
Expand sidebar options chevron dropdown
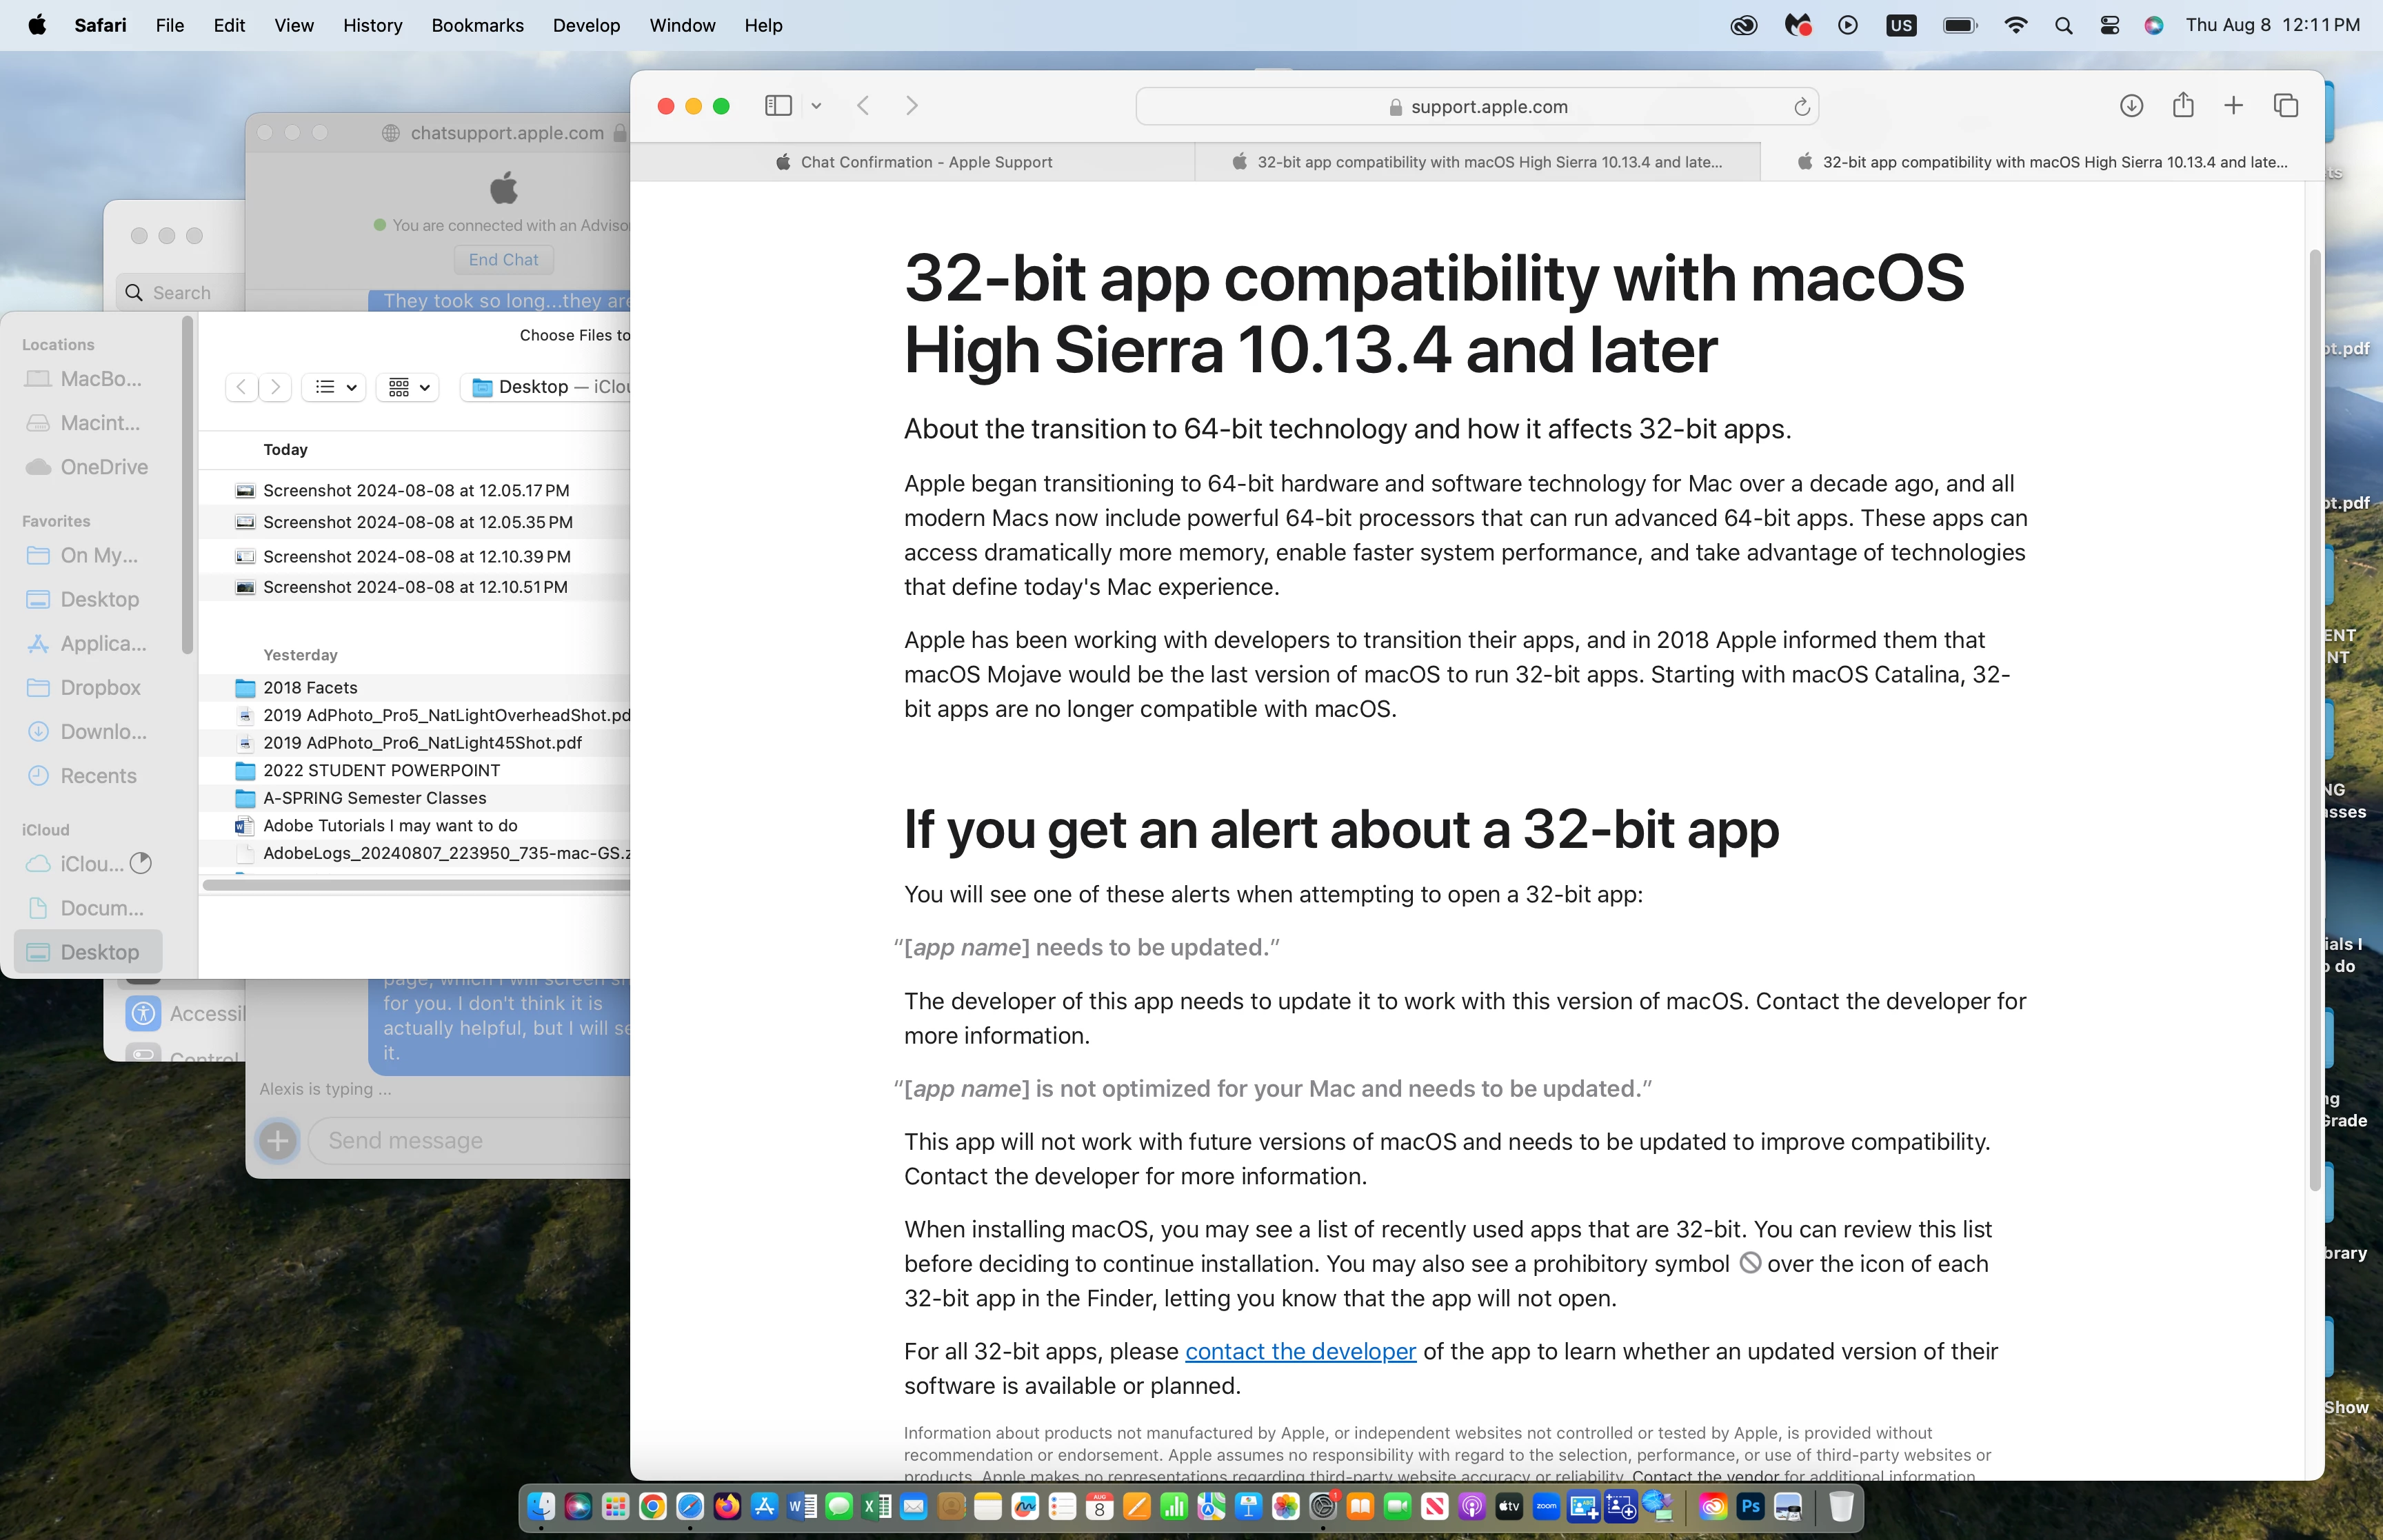[x=816, y=106]
